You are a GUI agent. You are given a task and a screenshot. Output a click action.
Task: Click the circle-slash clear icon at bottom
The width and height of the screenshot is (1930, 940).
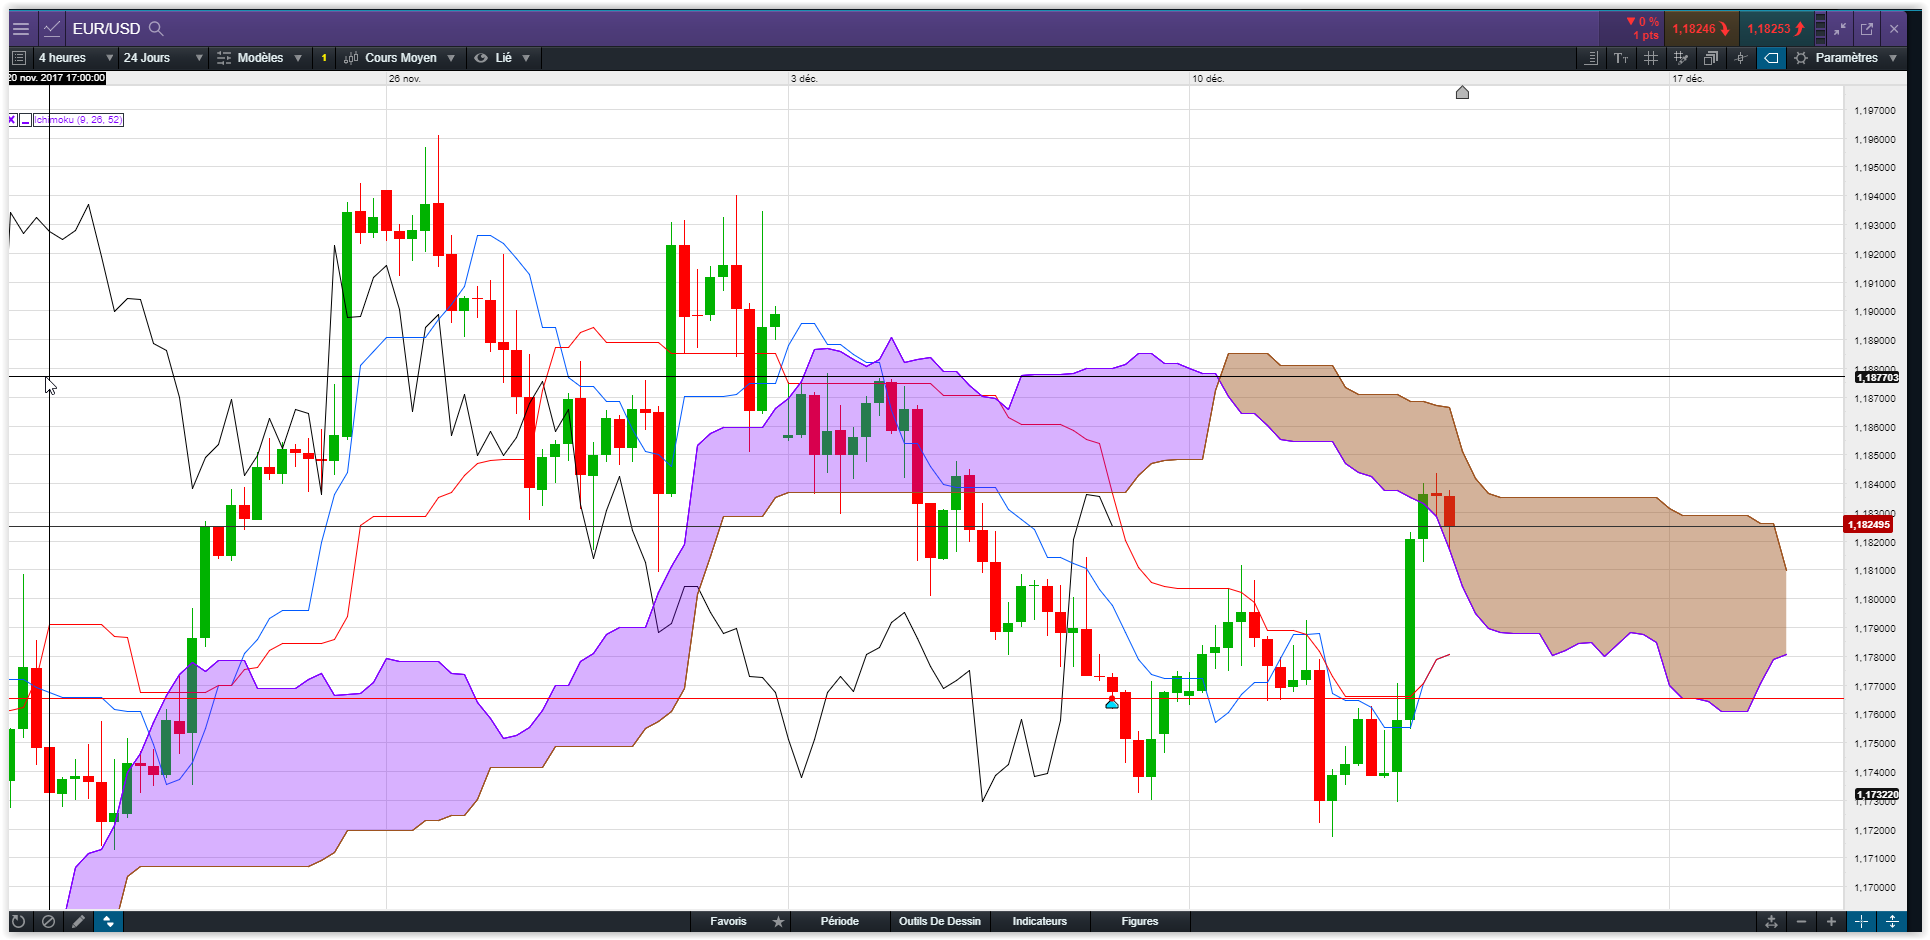(48, 922)
